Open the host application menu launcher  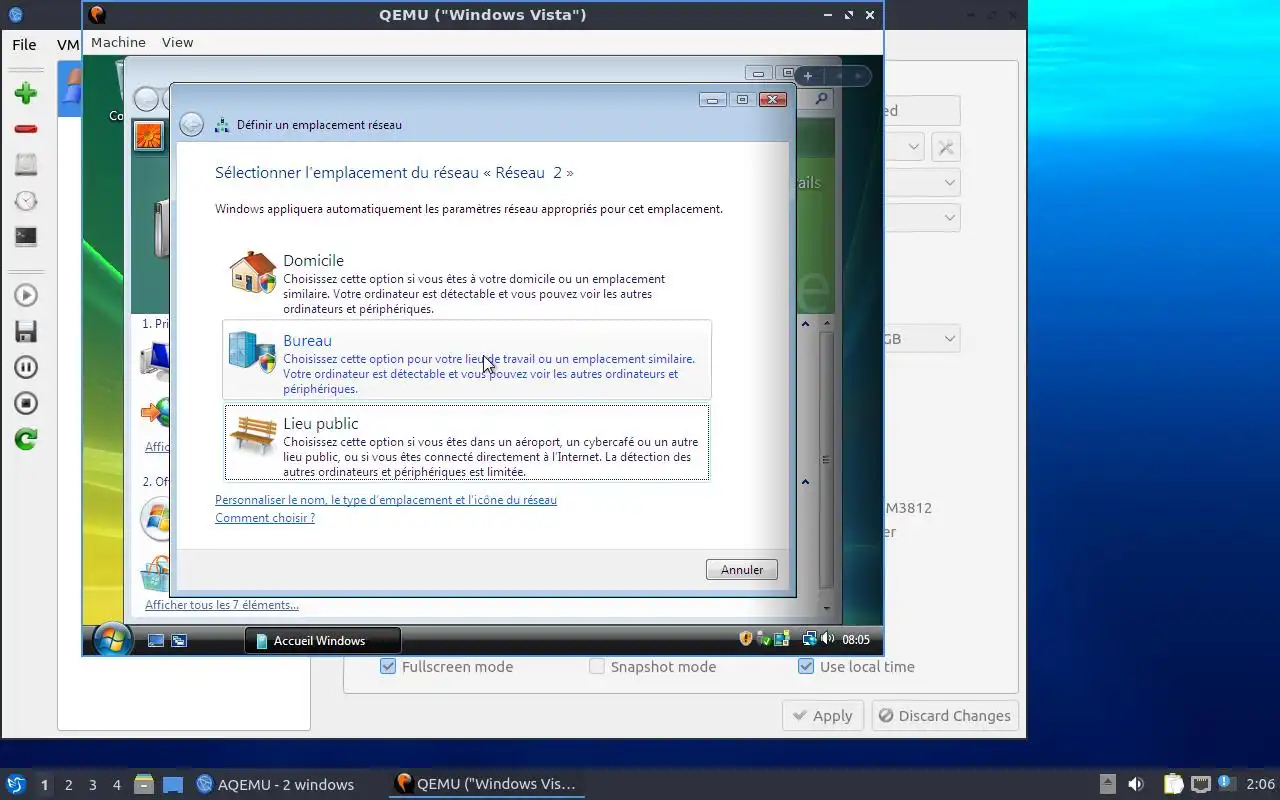tap(15, 785)
